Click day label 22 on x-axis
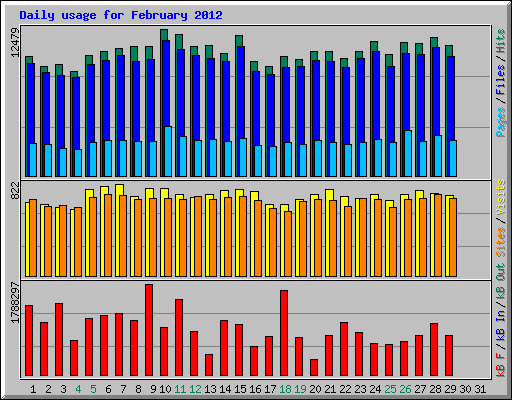This screenshot has width=512, height=400. pyautogui.click(x=345, y=389)
